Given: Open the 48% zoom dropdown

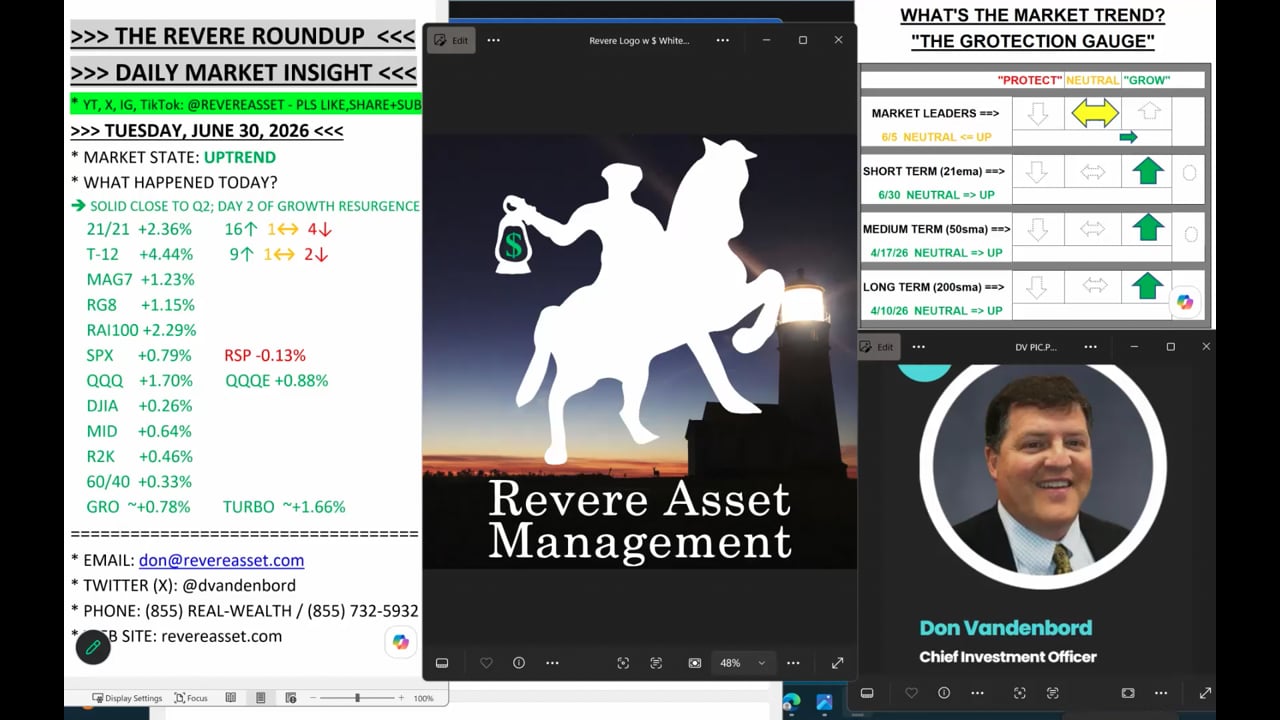Looking at the screenshot, I should [x=742, y=663].
